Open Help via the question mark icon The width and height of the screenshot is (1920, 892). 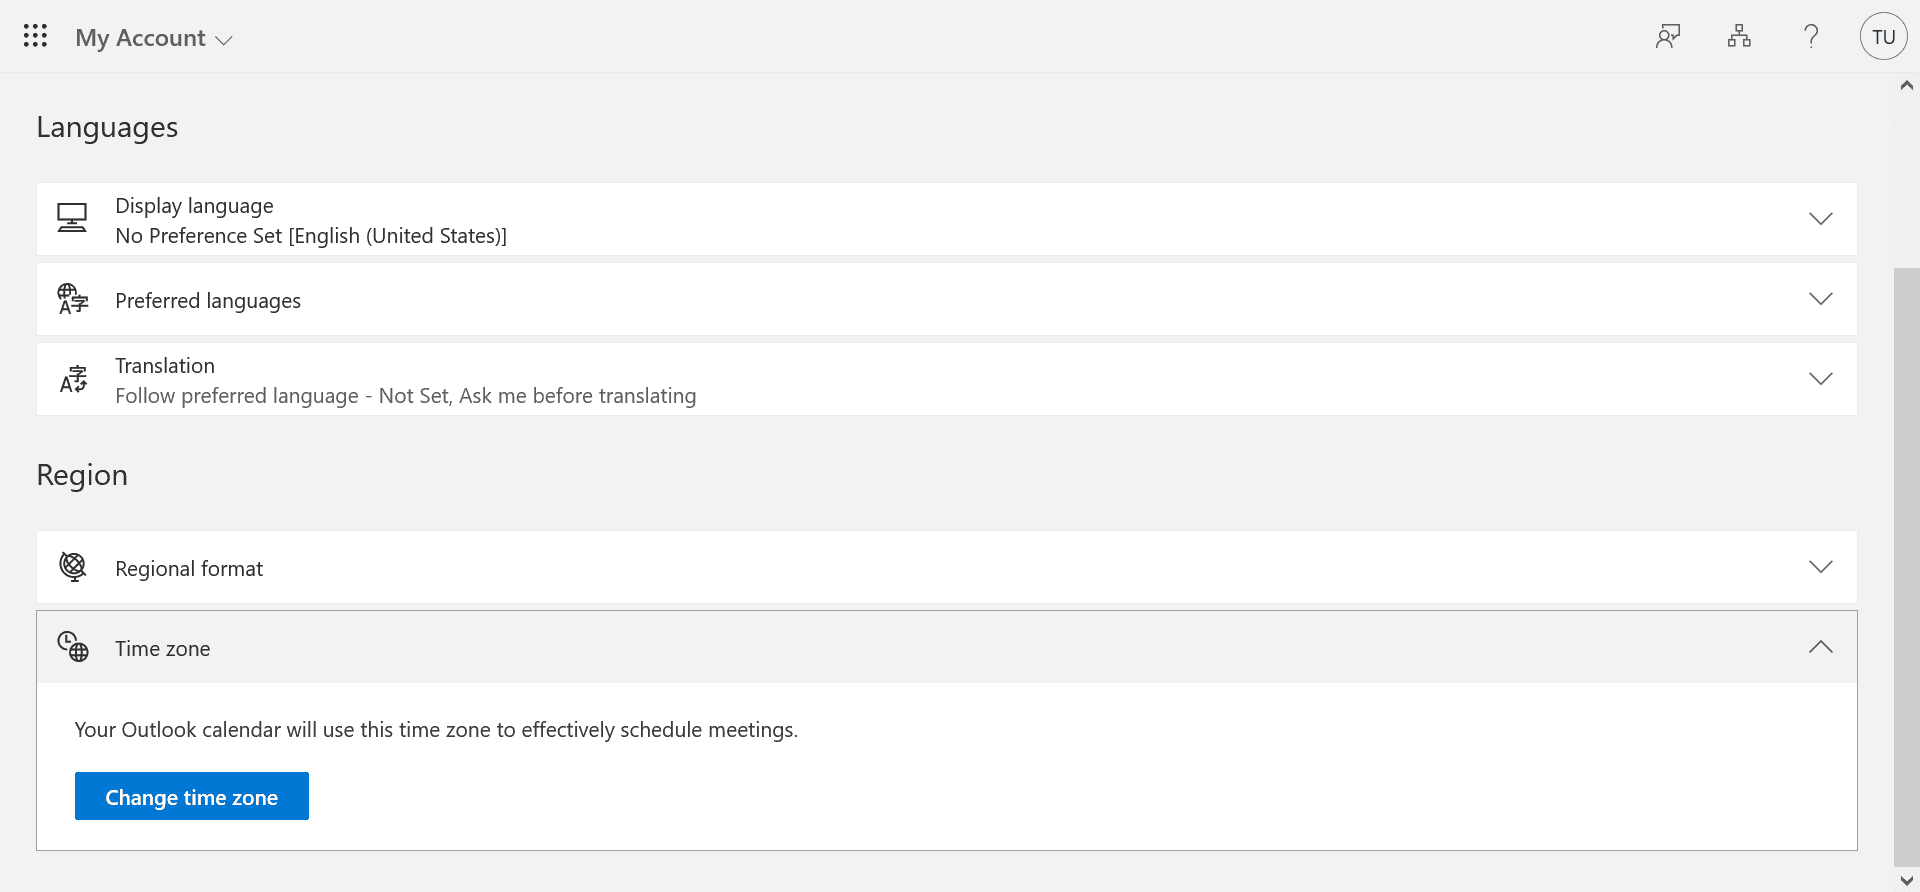[1810, 36]
